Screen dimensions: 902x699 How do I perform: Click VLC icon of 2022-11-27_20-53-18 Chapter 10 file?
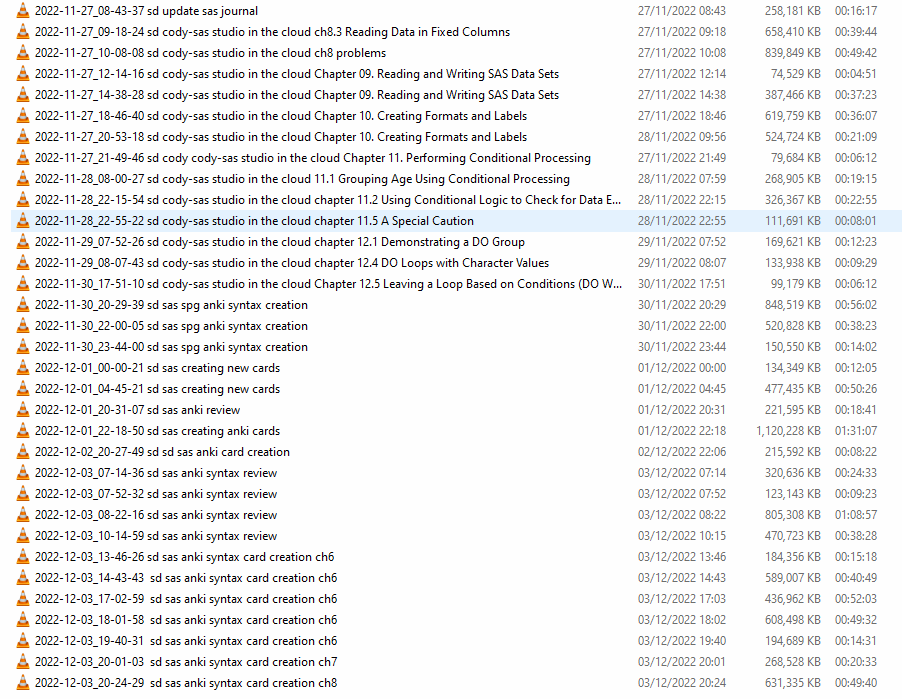[23, 137]
